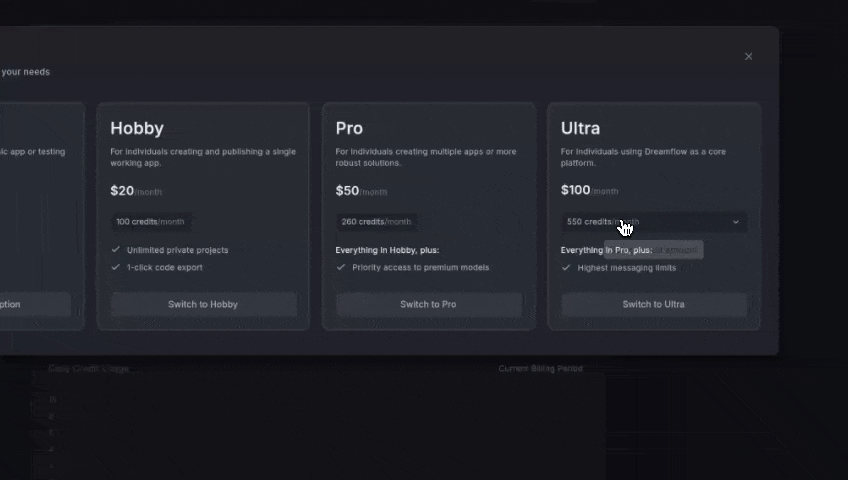The image size is (848, 480).
Task: Click the Hobby plan description text
Action: click(x=203, y=157)
